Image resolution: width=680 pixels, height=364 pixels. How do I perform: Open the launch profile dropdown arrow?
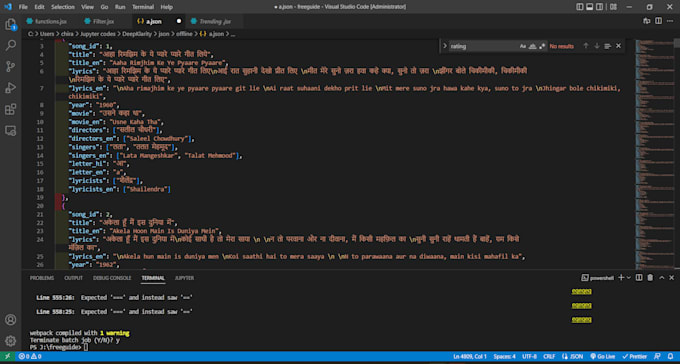click(629, 278)
